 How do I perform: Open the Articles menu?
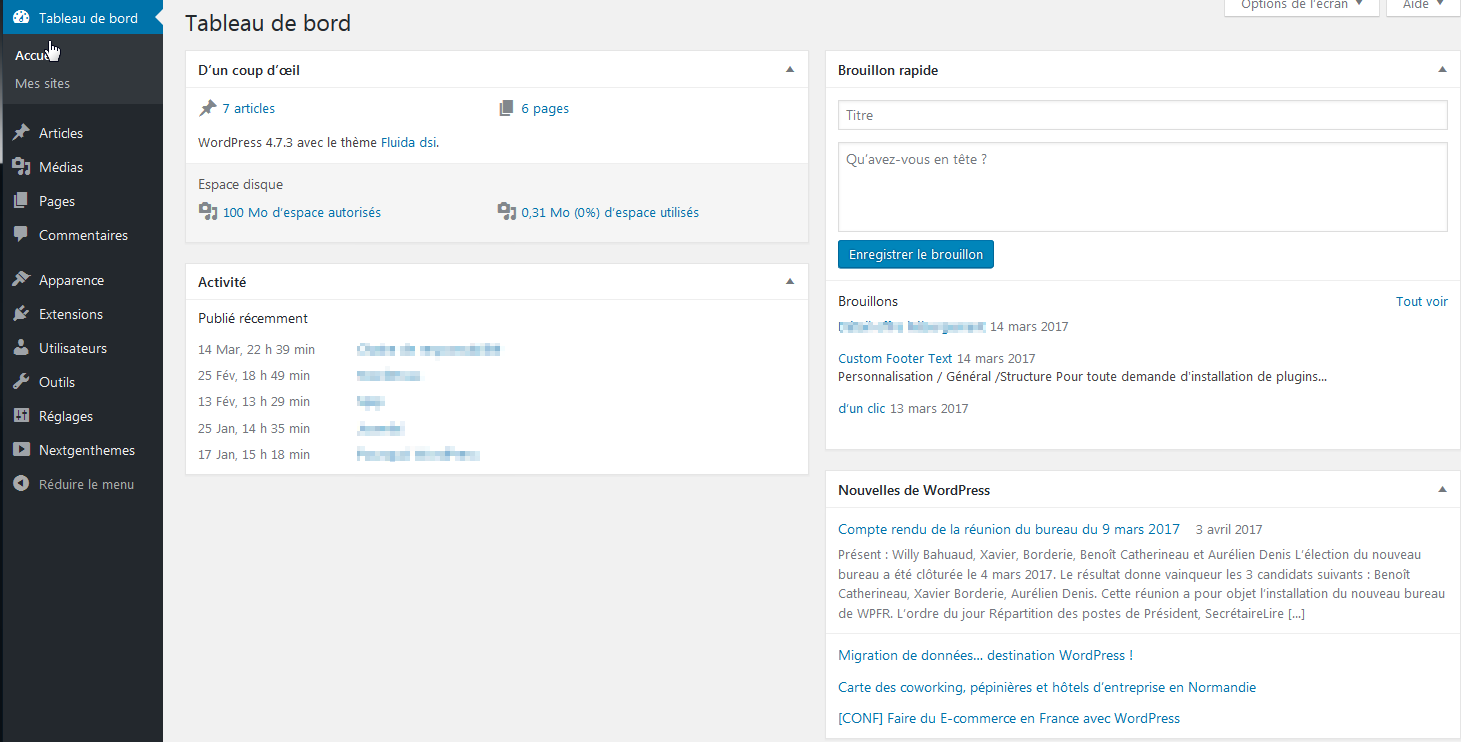(81, 133)
